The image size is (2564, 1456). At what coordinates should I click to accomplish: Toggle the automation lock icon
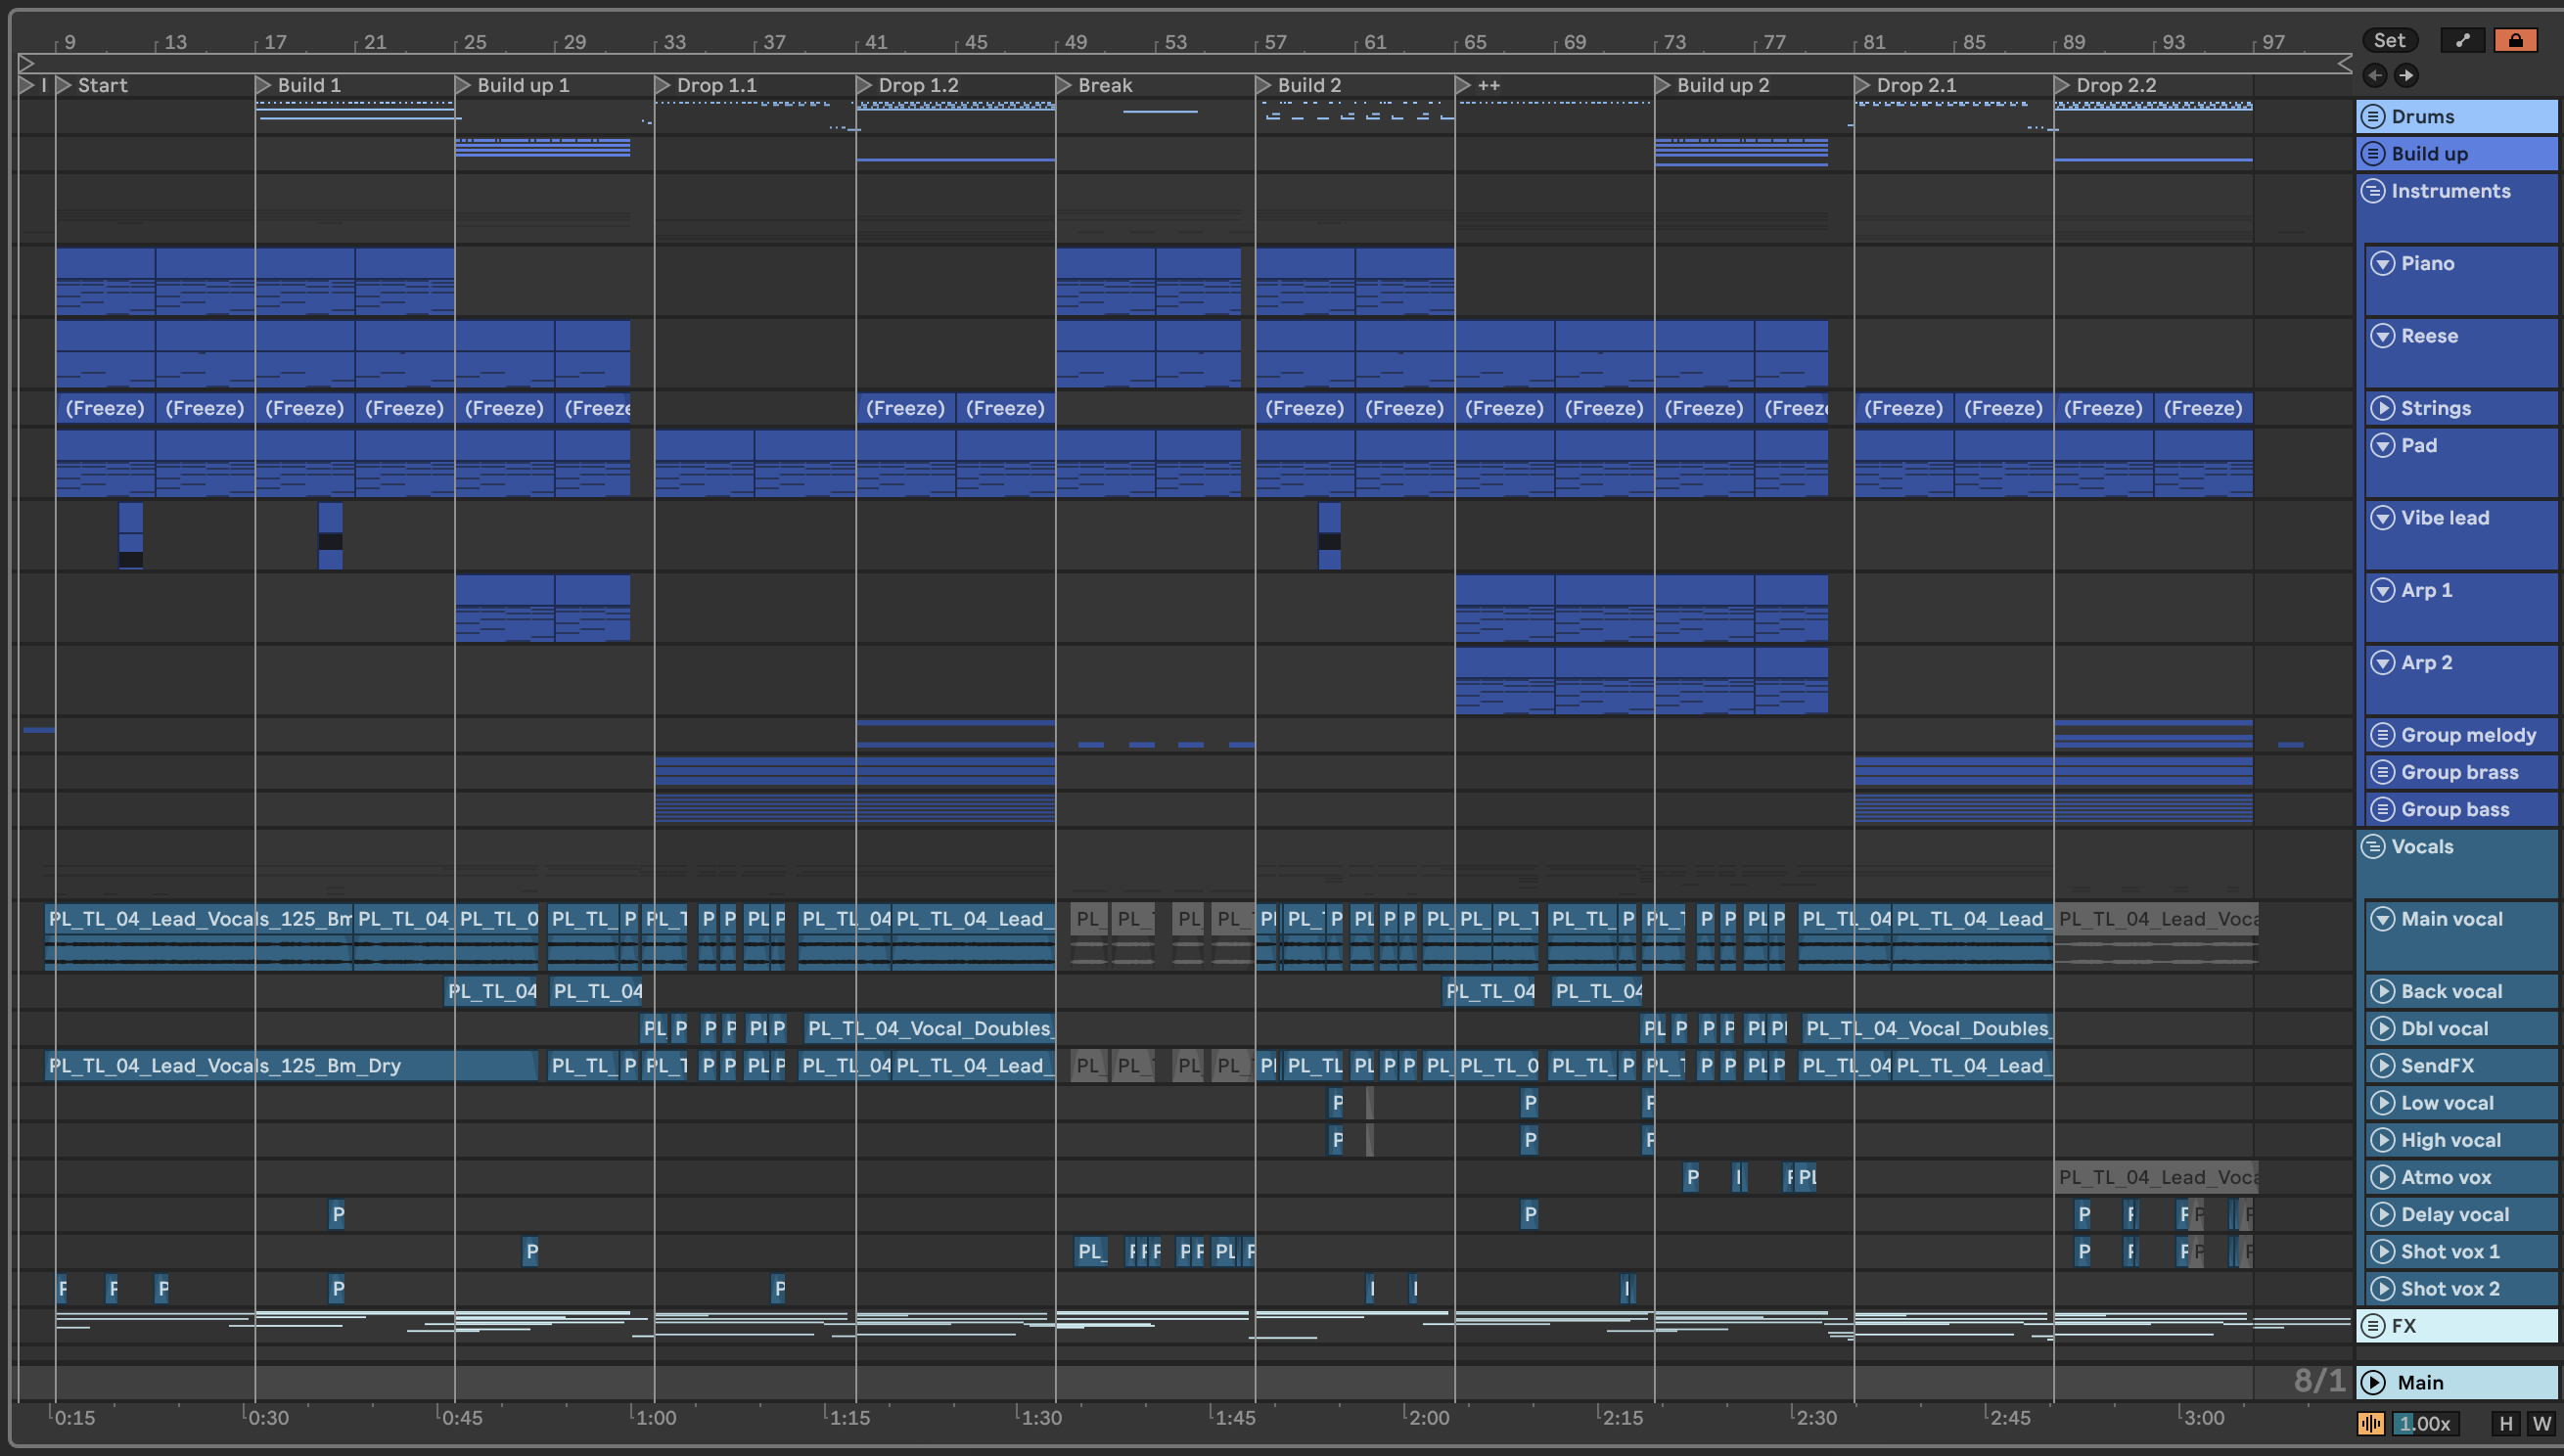click(x=2515, y=40)
